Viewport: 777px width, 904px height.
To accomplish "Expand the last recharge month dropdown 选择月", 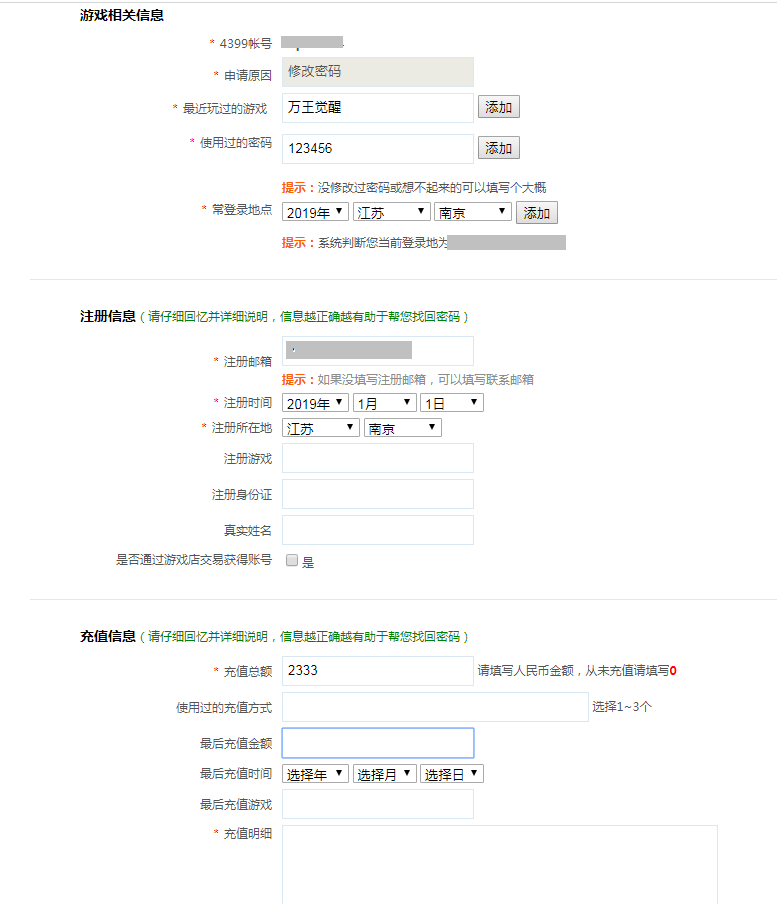I will [x=384, y=774].
